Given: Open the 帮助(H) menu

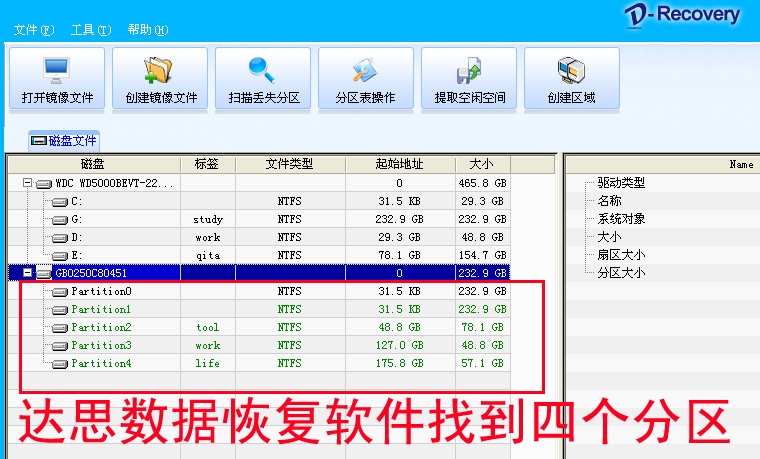Looking at the screenshot, I should 148,30.
